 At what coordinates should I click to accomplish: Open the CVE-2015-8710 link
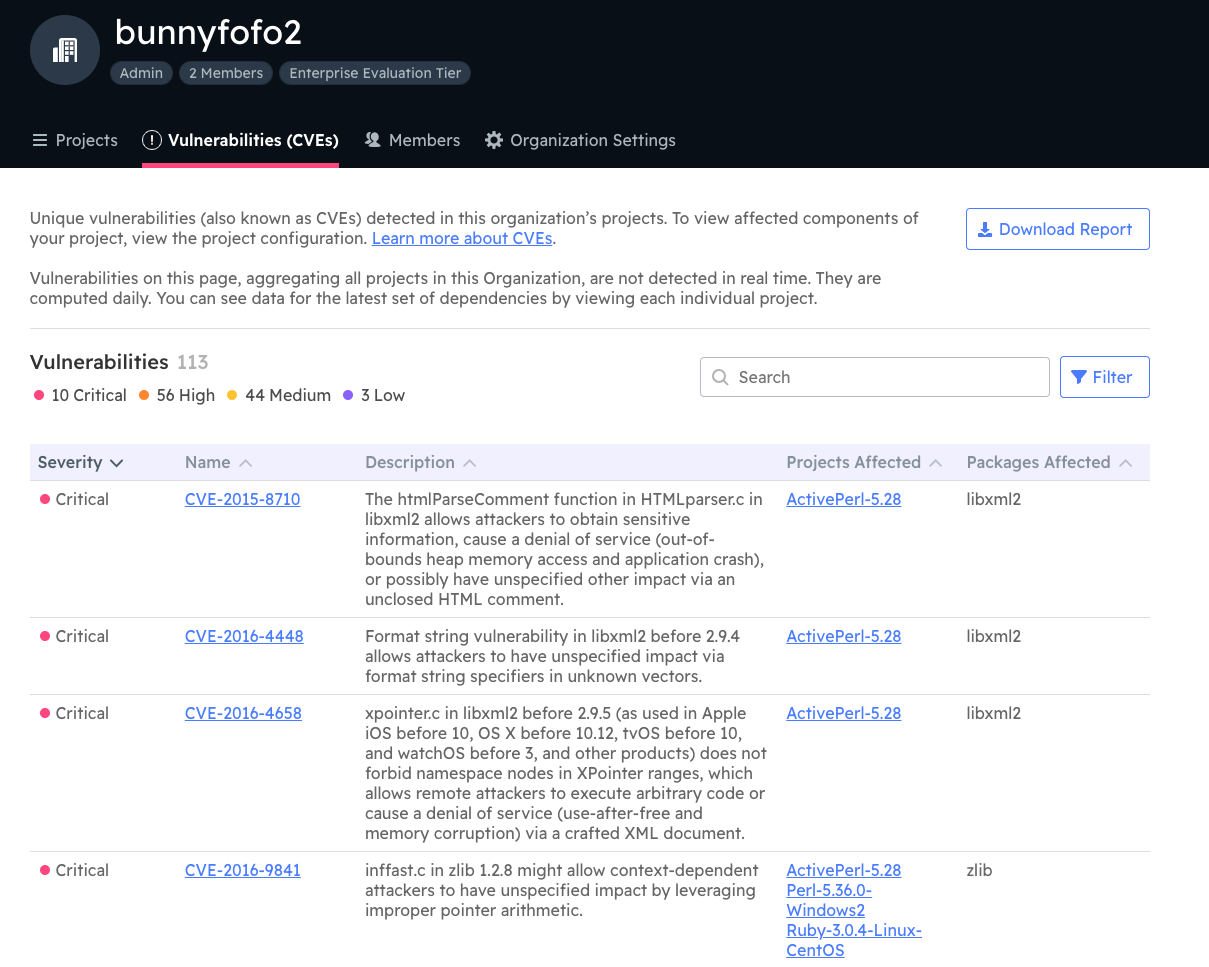click(x=242, y=499)
